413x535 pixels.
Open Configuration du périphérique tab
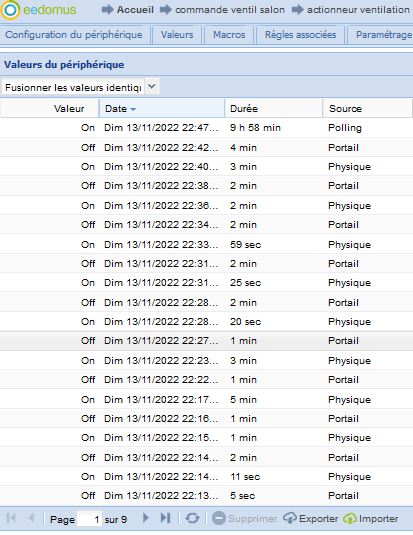coord(74,34)
